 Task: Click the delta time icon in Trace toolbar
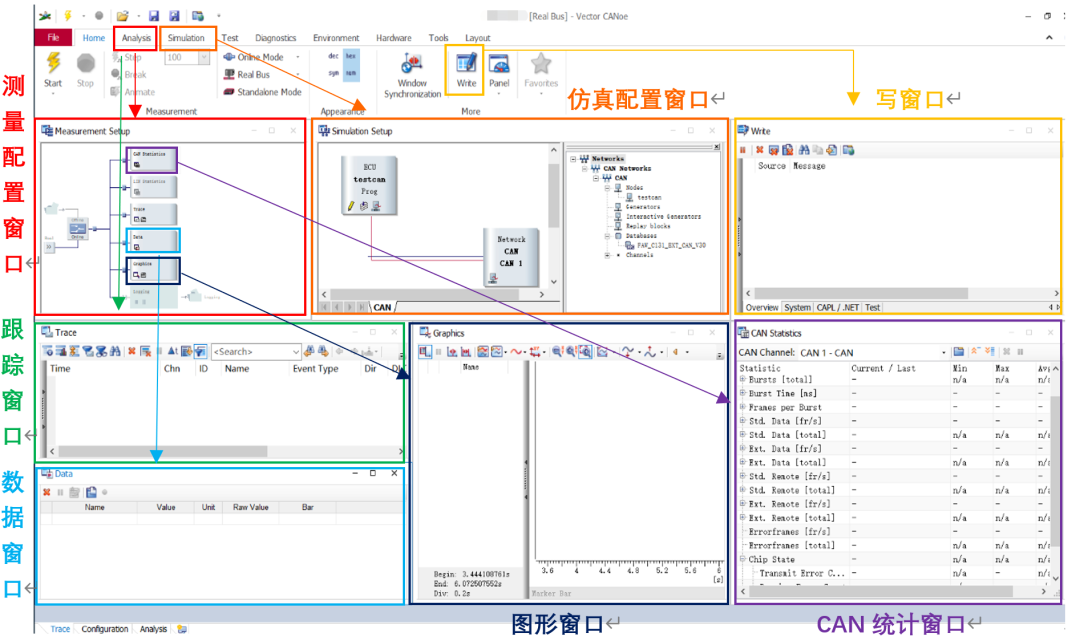pos(172,351)
